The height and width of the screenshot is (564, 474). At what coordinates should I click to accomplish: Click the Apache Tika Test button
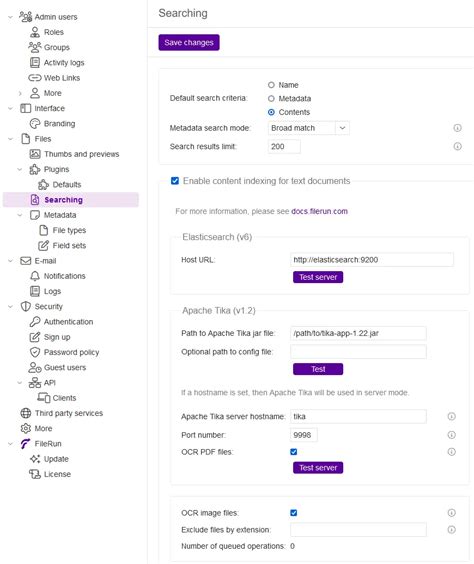(318, 369)
